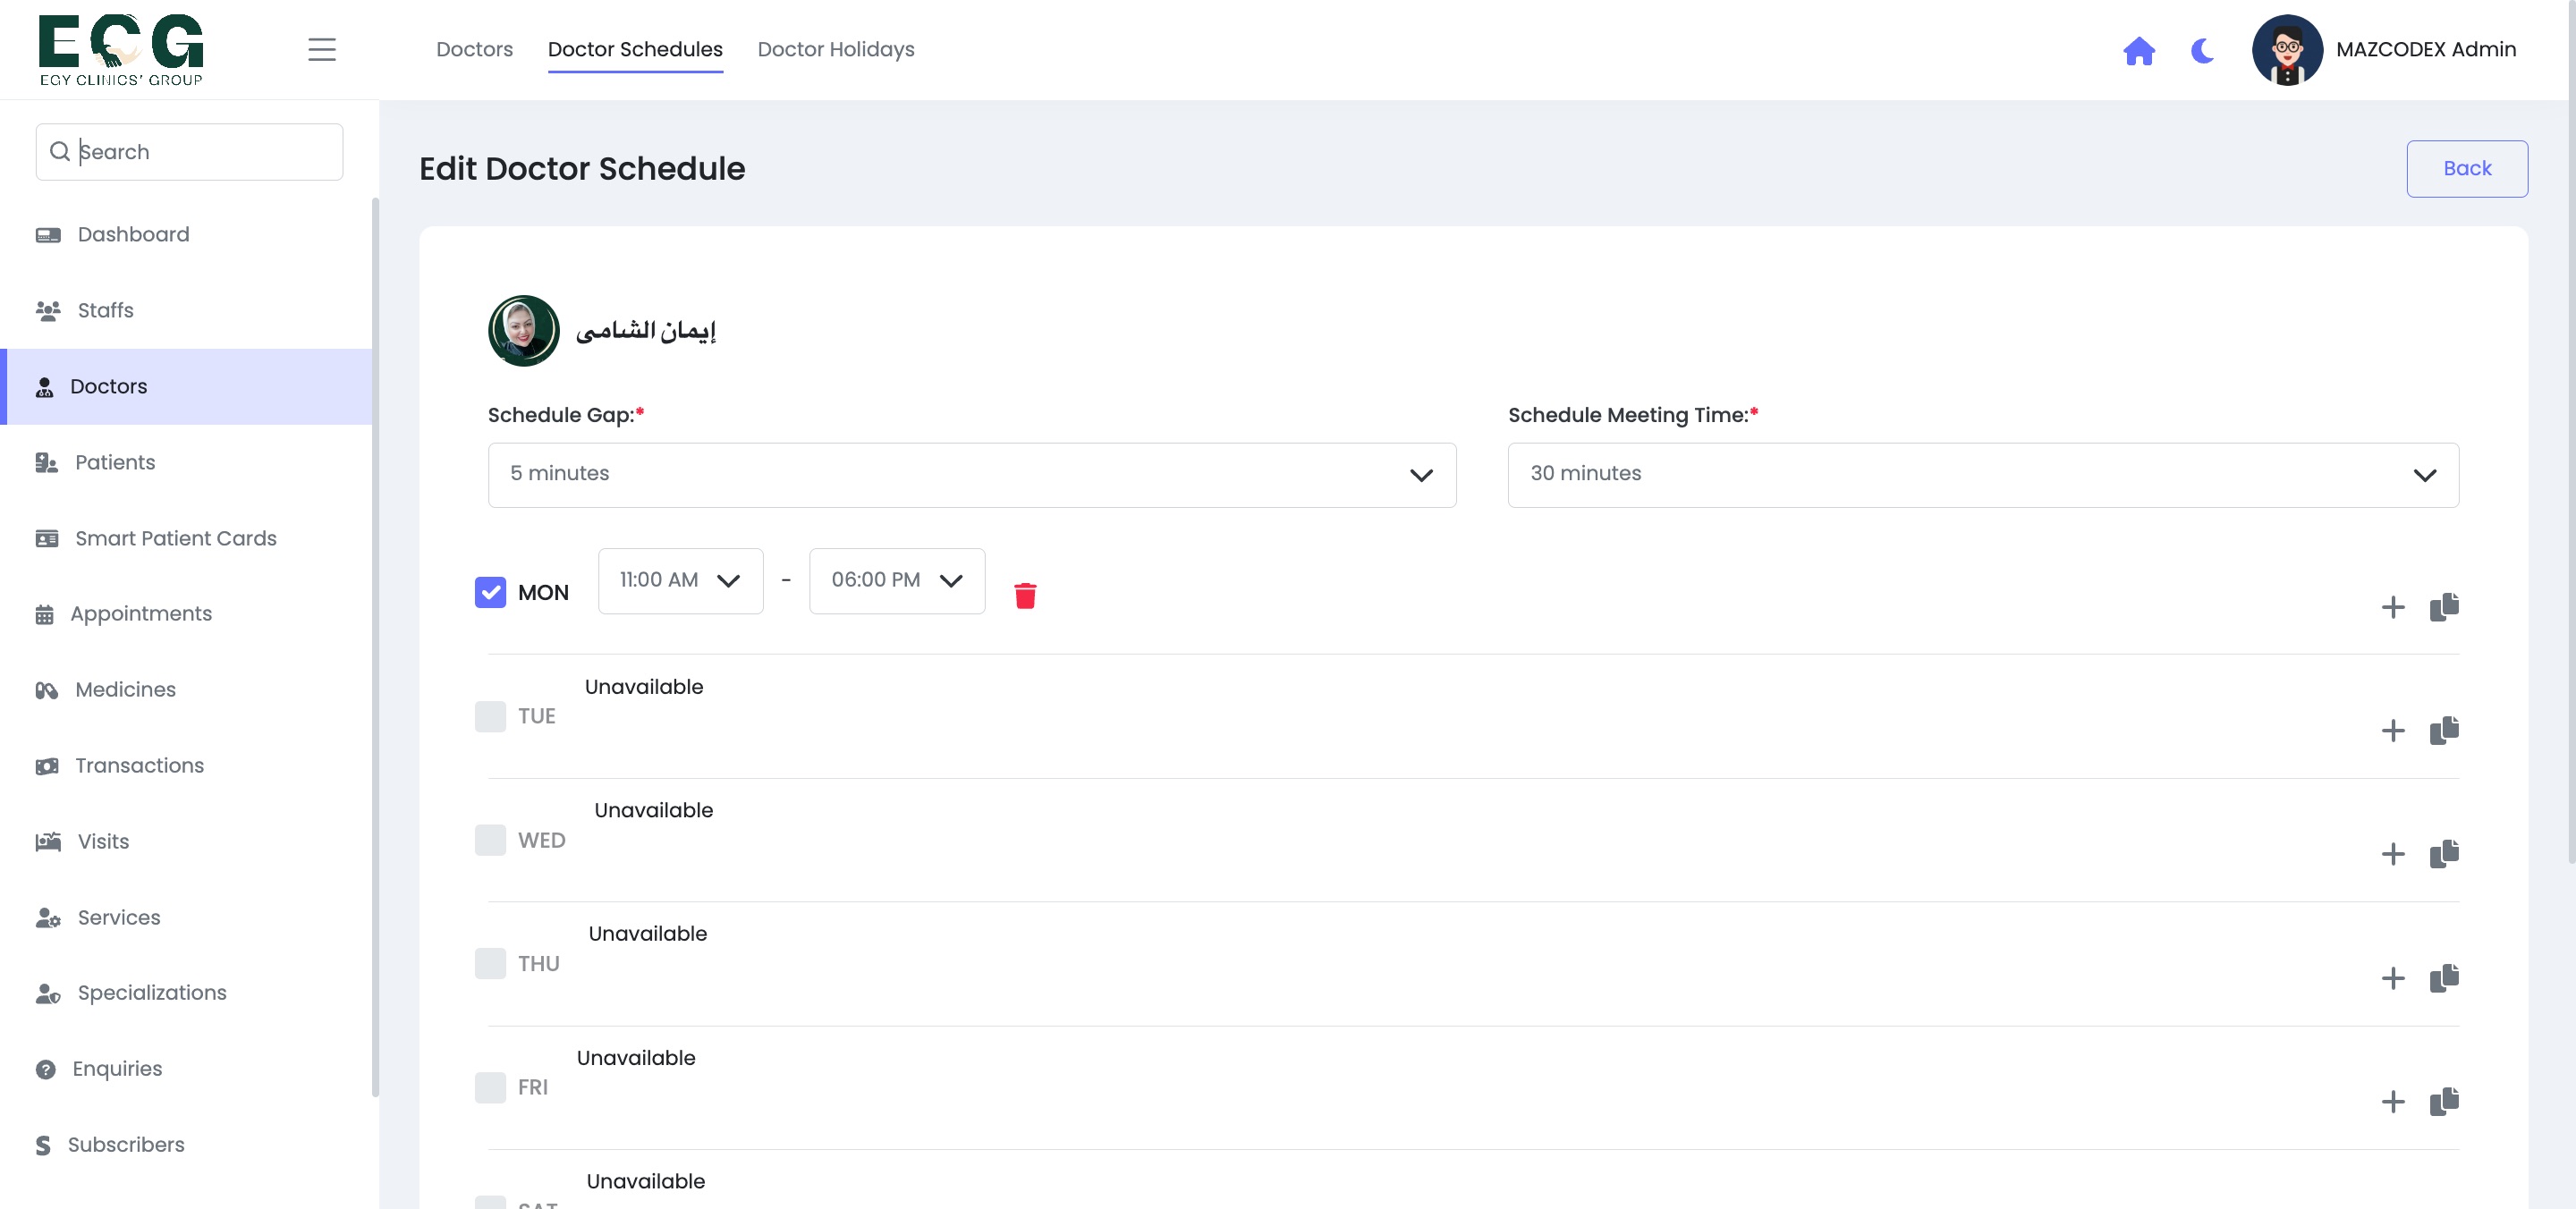
Task: Uncheck the MON availability checkbox
Action: pos(490,592)
